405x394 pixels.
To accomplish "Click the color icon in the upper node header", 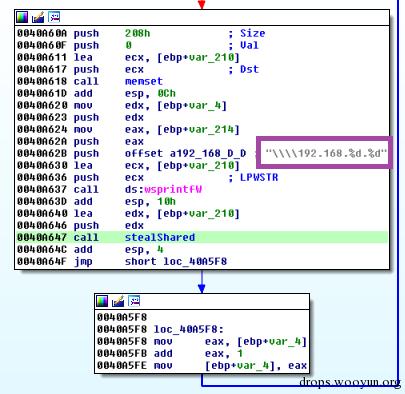I will click(x=22, y=17).
